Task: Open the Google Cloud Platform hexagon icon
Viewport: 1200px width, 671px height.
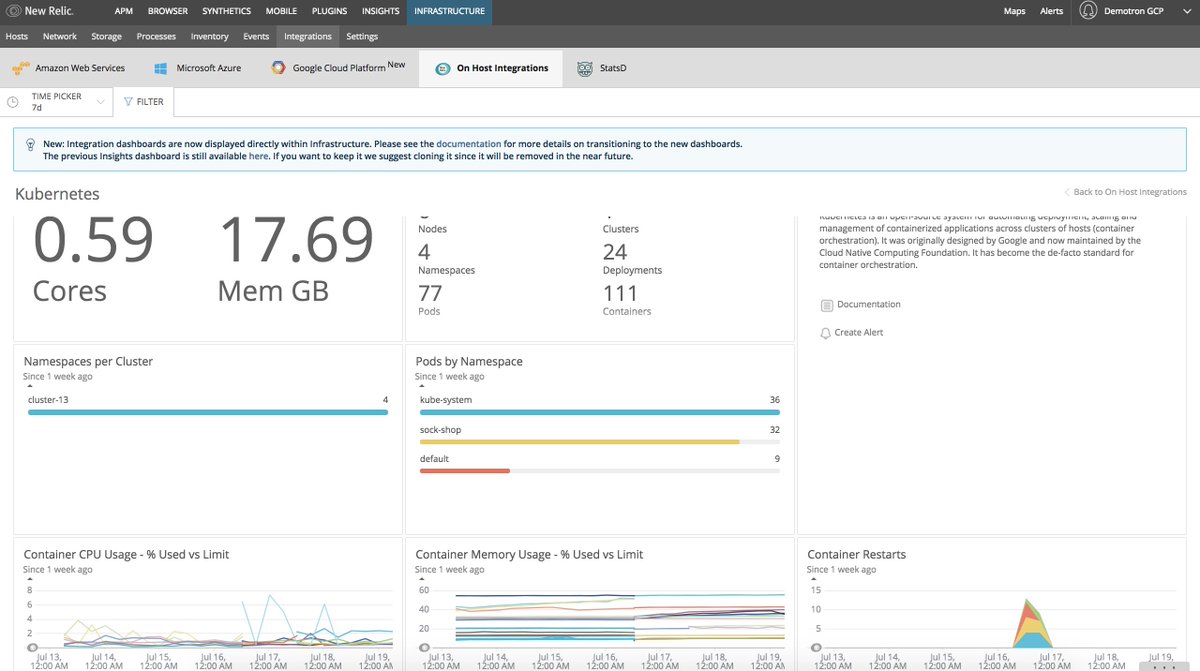Action: 279,68
